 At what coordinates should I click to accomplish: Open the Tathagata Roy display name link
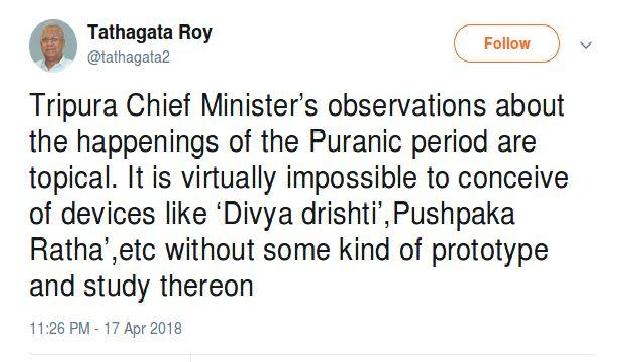(149, 33)
